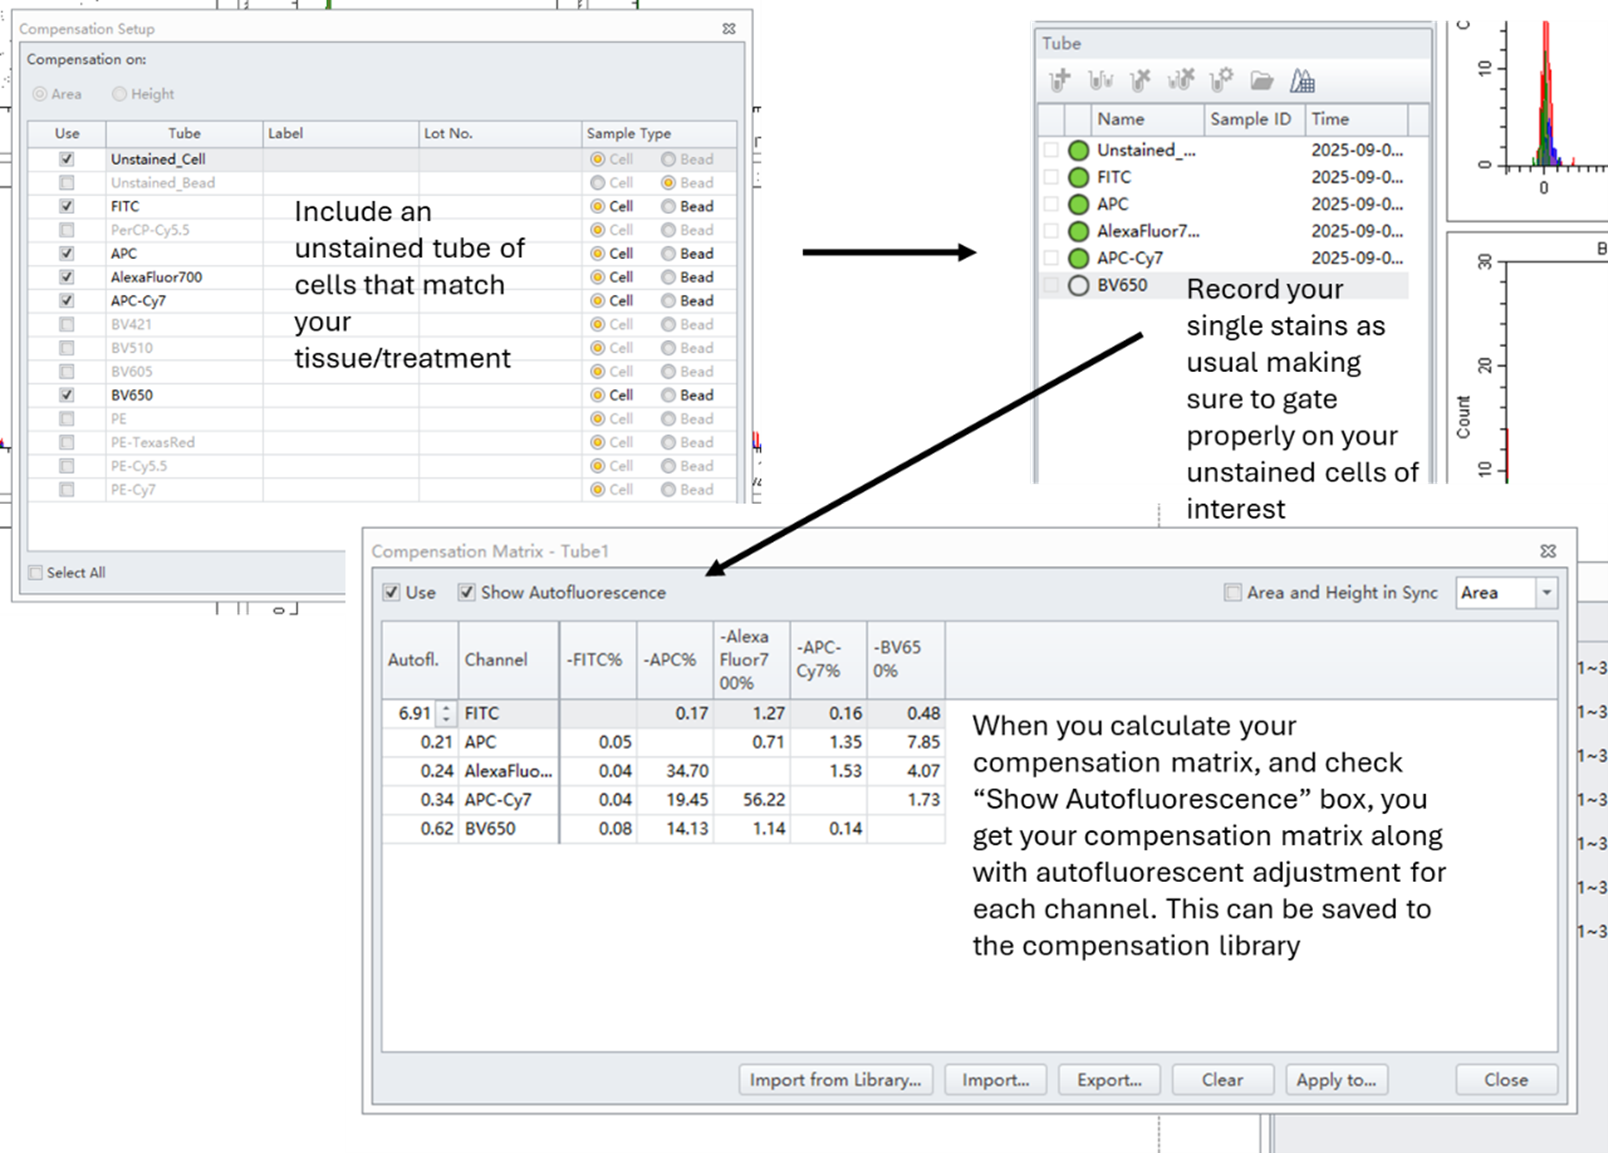
Task: Click the Label cell for FITC row
Action: 341,206
